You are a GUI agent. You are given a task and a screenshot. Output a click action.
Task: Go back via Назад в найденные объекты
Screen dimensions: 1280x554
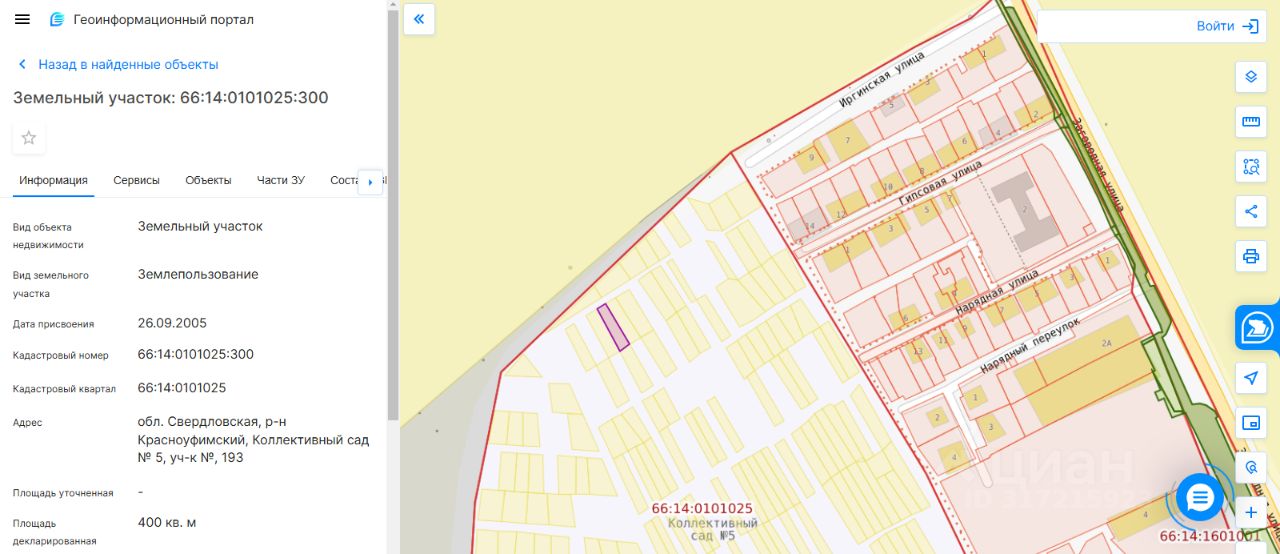118,64
